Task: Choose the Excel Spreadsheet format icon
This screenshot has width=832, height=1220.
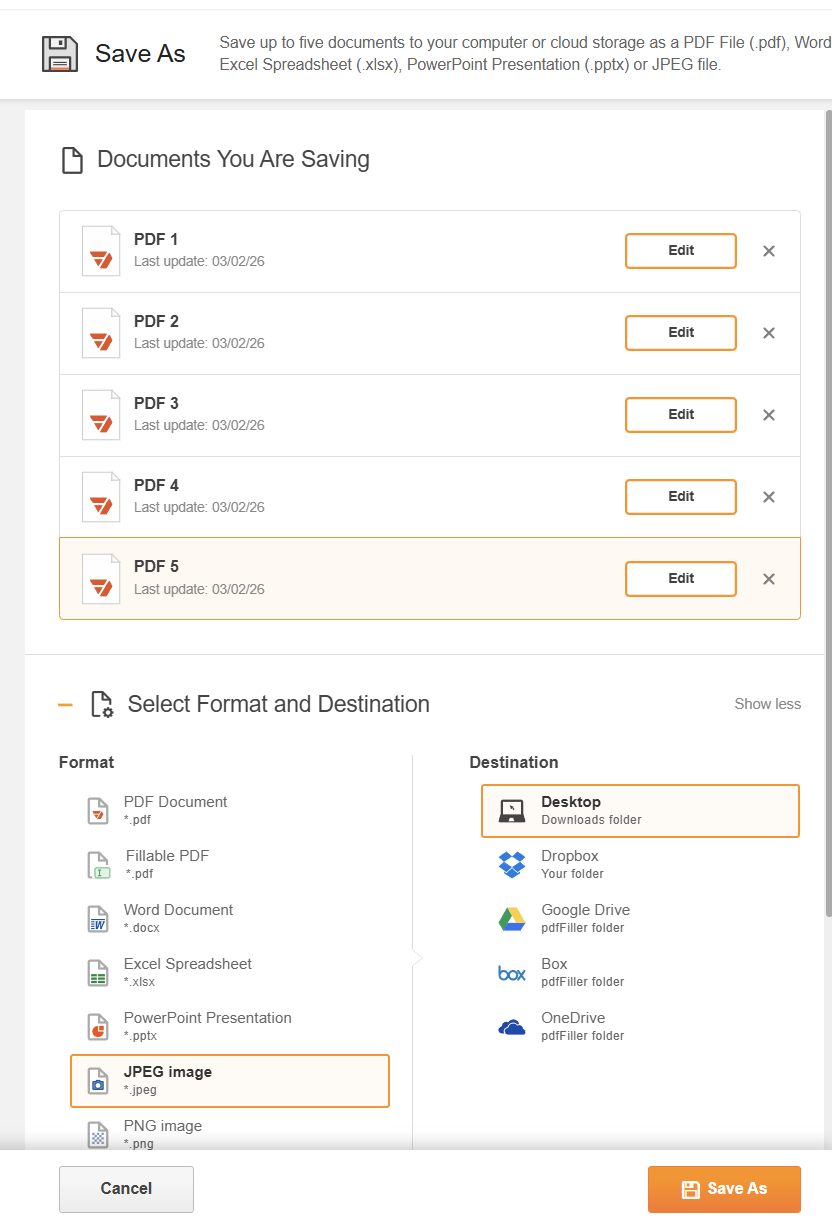Action: pos(97,972)
